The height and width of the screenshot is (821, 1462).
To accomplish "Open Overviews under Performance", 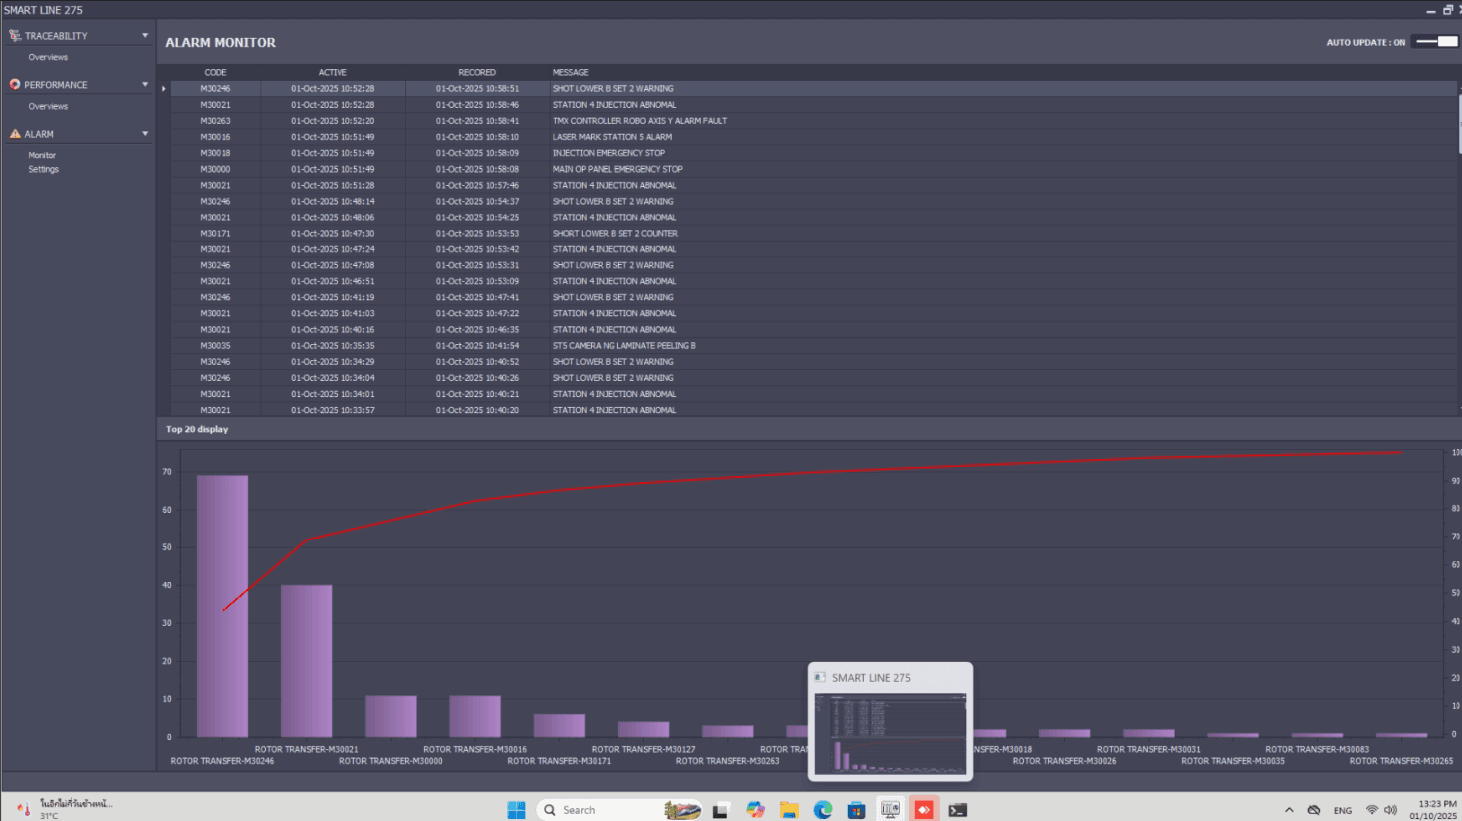I will pos(48,106).
